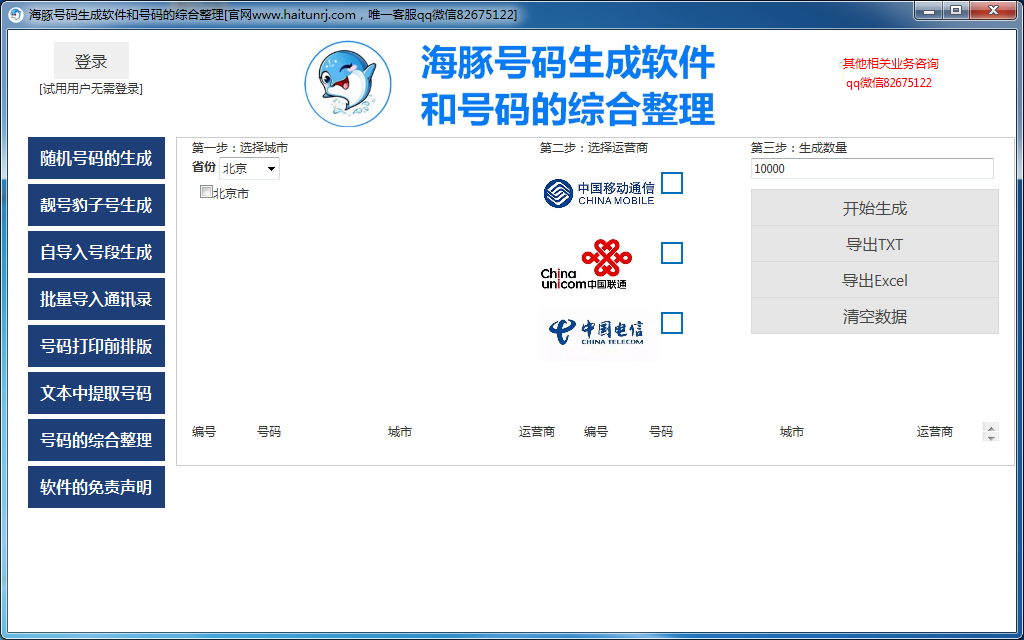Click the first 号码 column header

click(x=269, y=432)
